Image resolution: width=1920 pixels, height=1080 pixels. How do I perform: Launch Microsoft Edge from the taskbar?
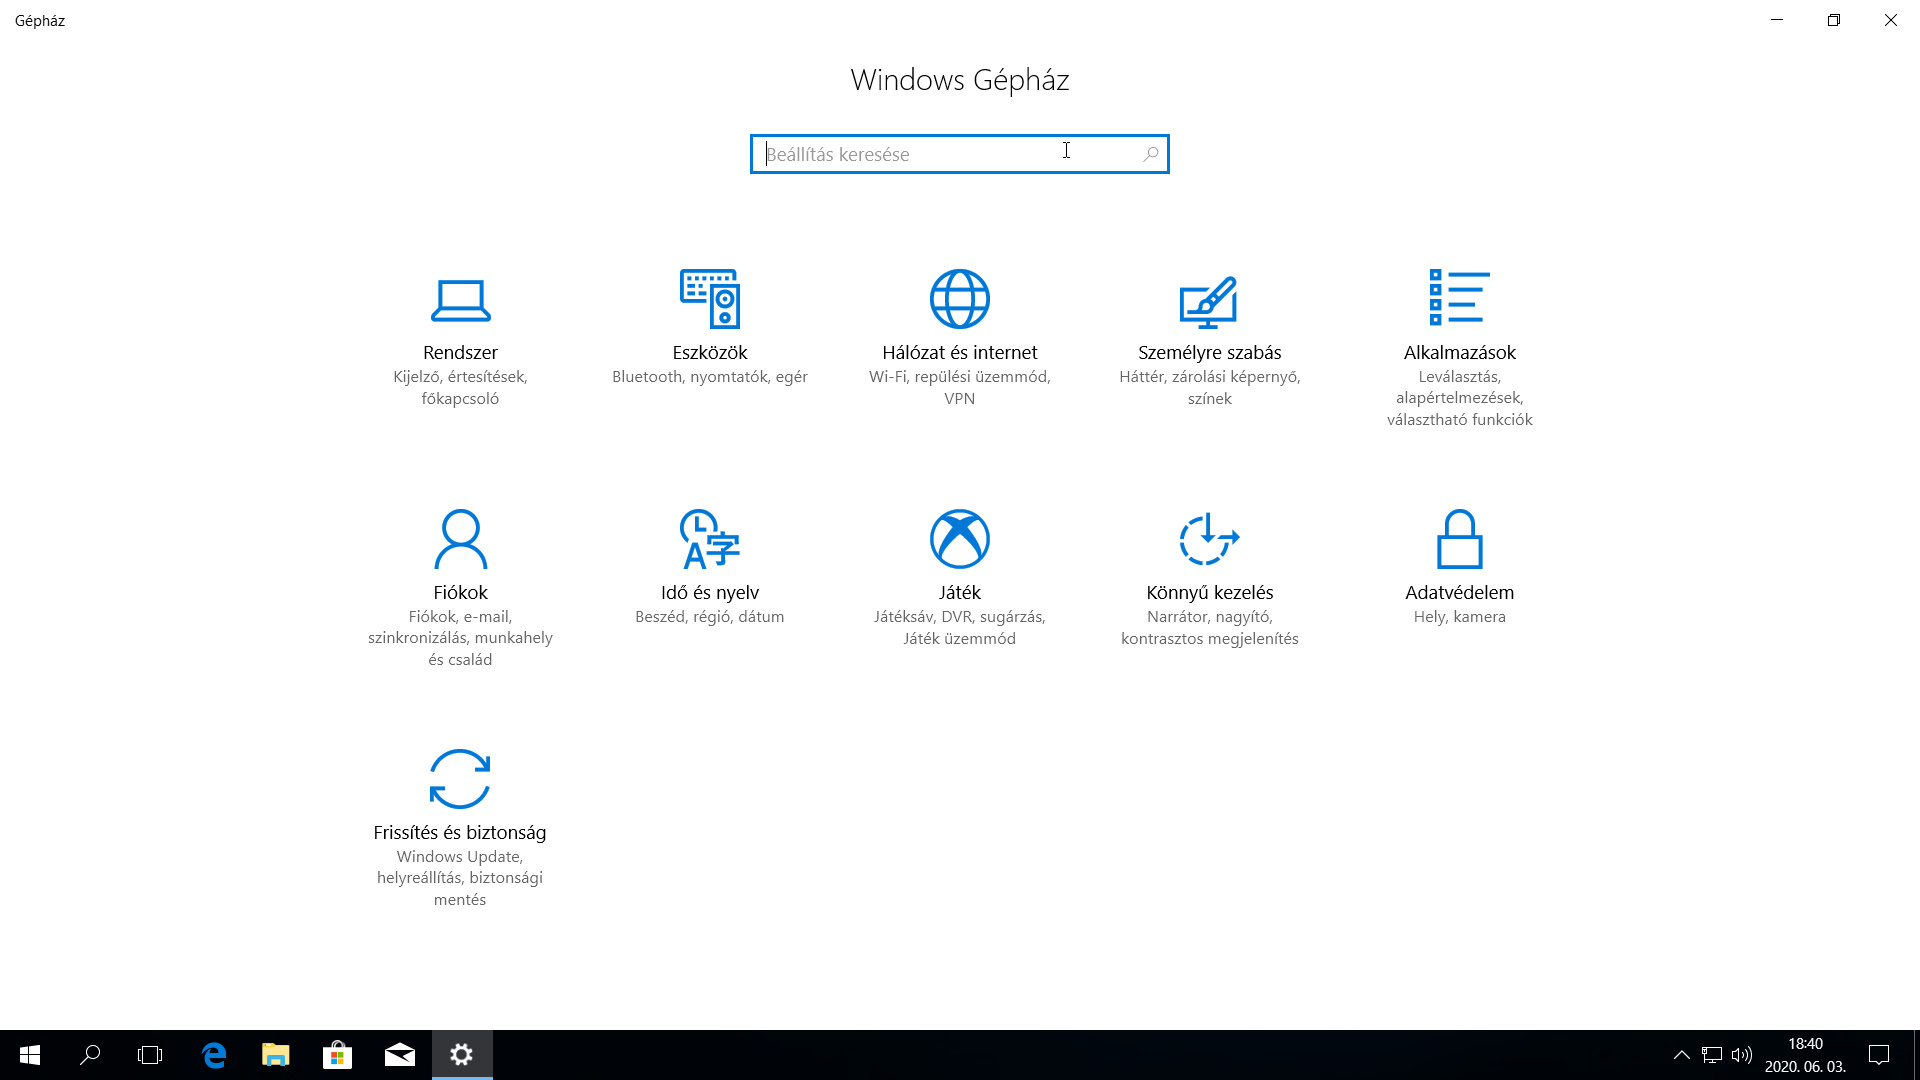214,1055
